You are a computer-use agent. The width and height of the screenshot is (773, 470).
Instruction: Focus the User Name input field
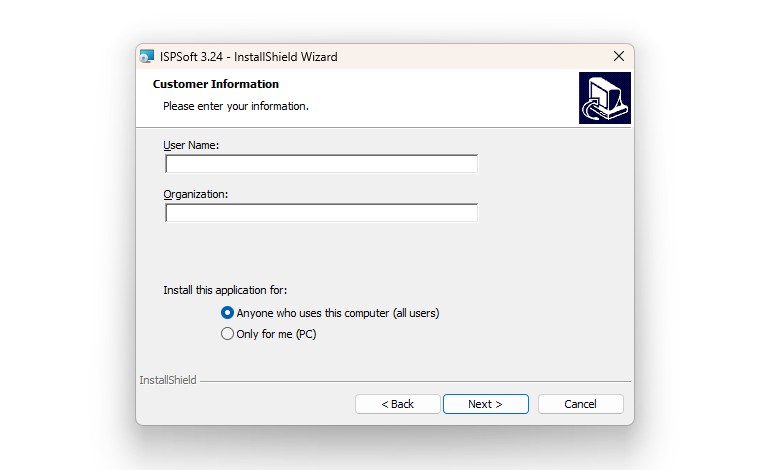pyautogui.click(x=321, y=164)
